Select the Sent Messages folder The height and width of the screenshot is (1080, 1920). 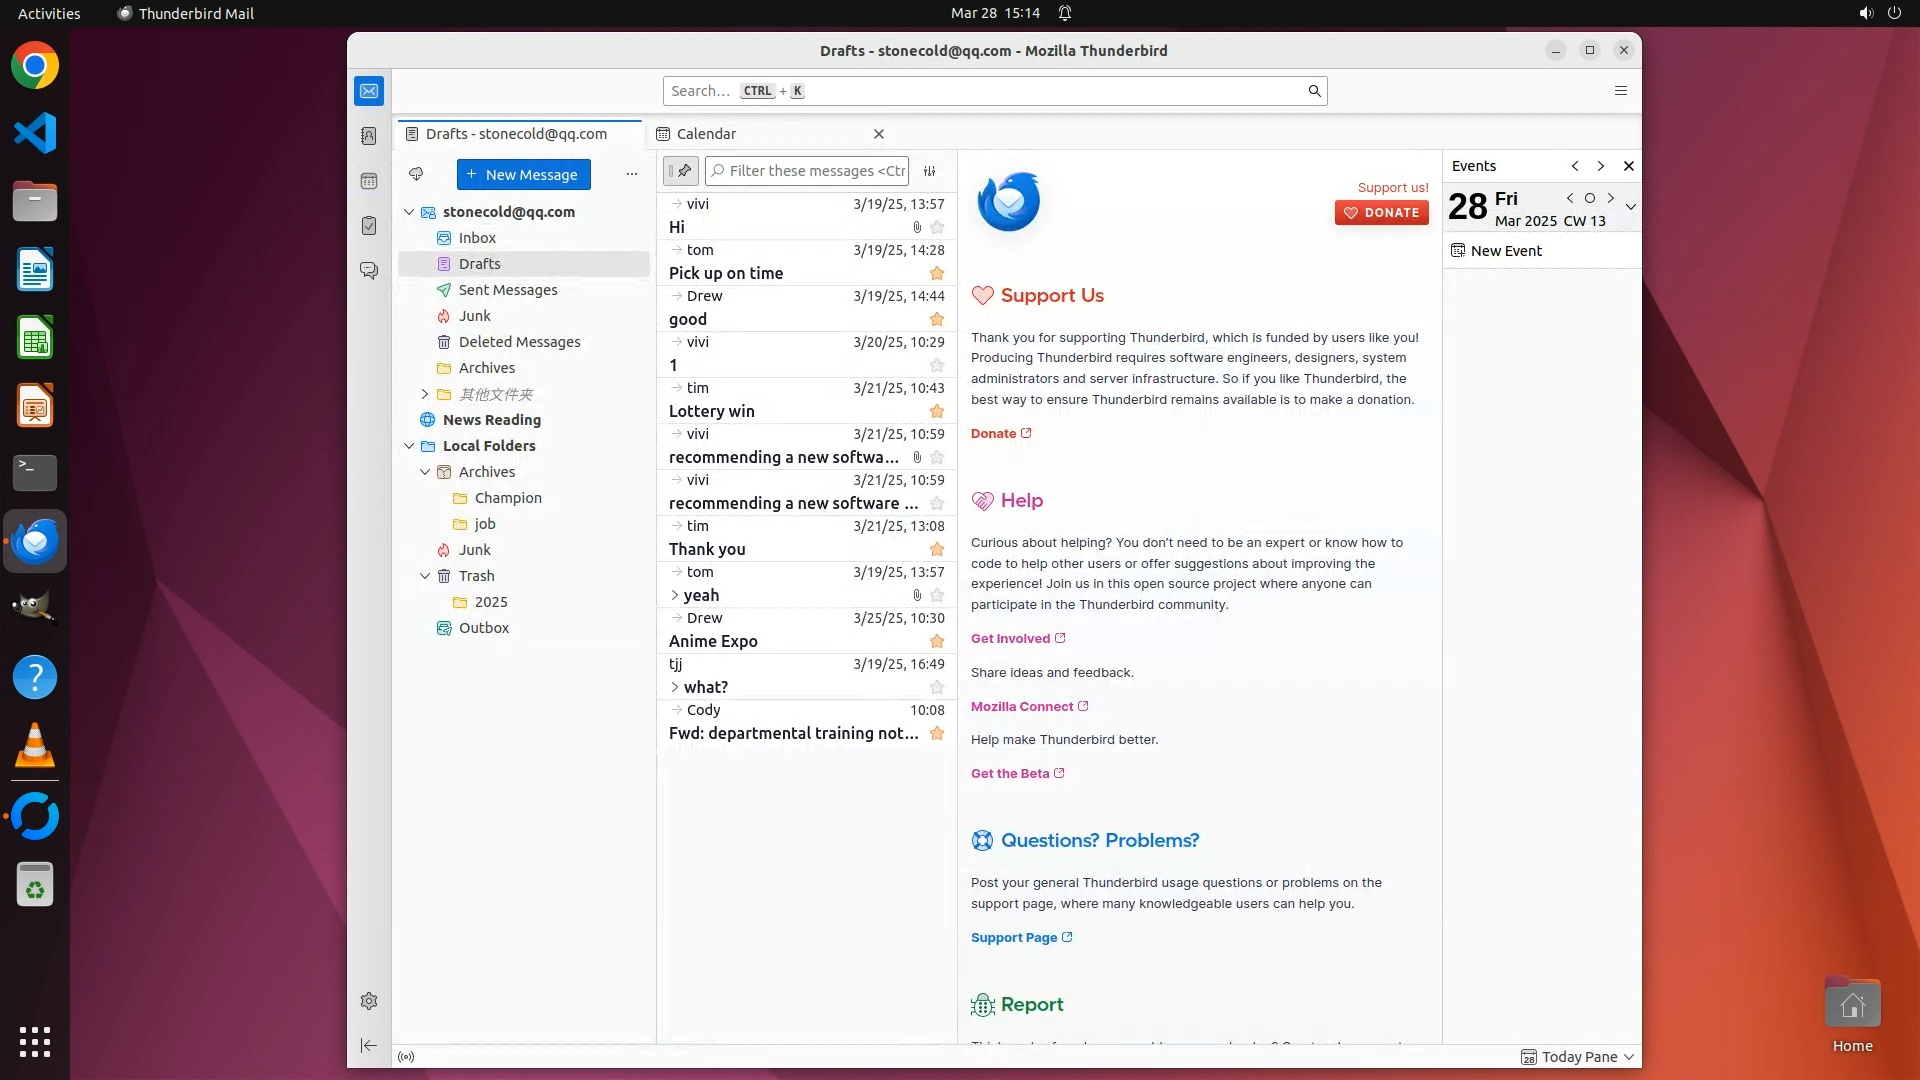point(507,290)
